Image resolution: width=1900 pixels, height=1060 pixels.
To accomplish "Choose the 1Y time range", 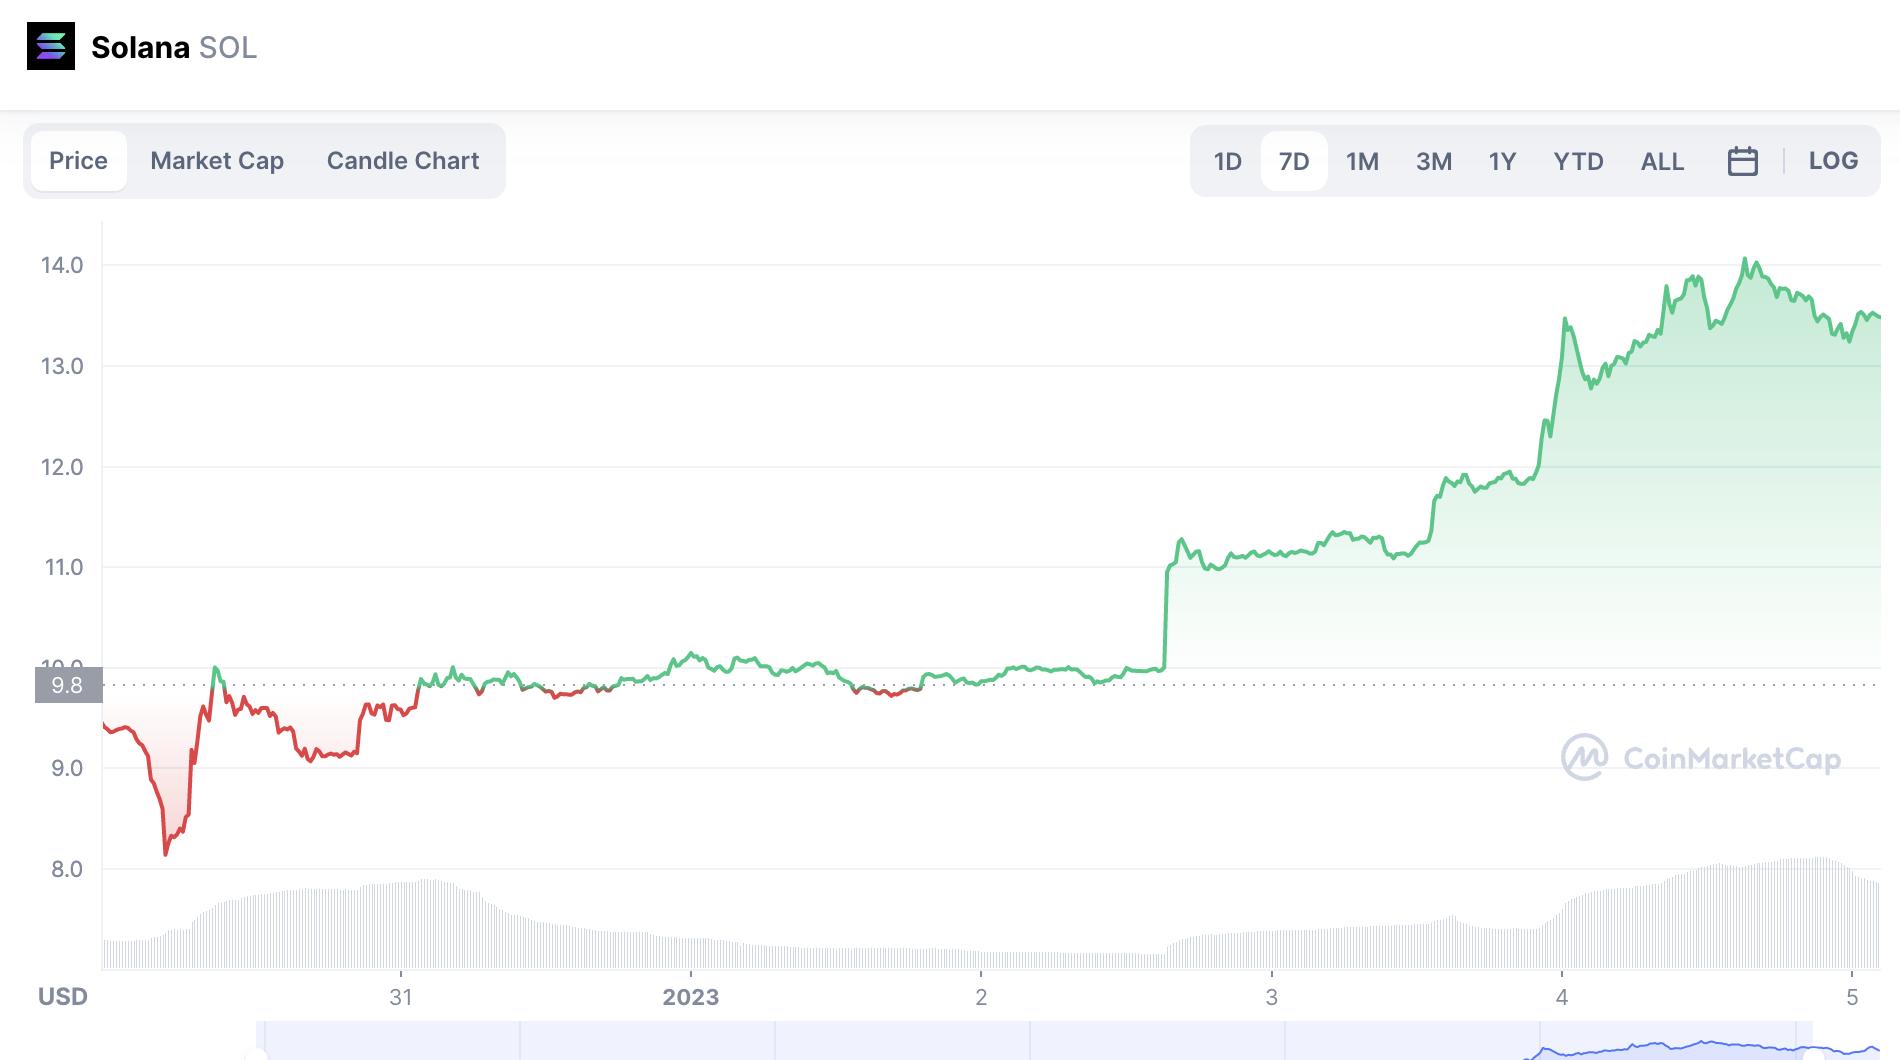I will click(x=1502, y=161).
